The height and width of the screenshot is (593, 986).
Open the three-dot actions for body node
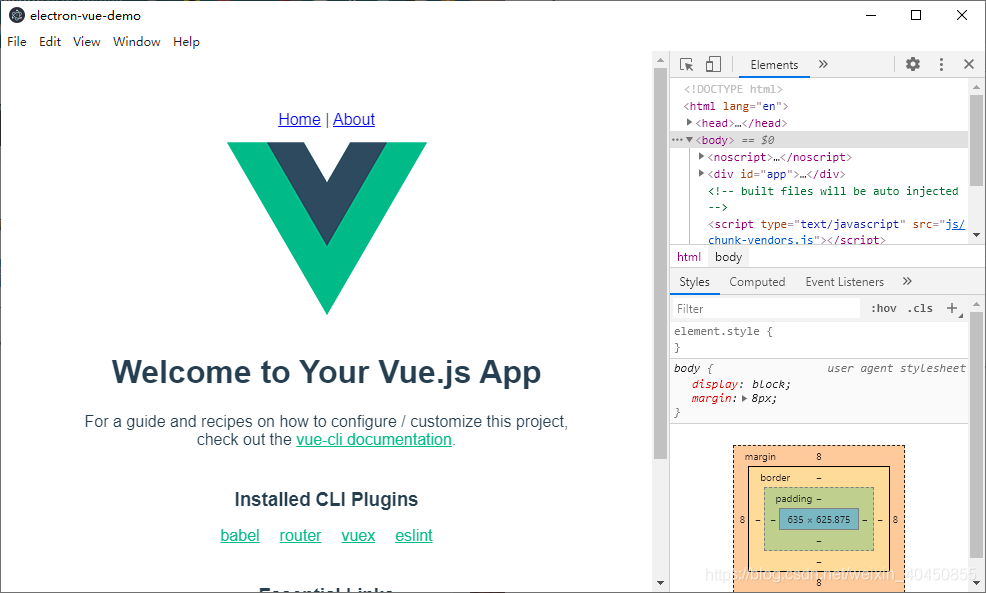click(x=677, y=140)
